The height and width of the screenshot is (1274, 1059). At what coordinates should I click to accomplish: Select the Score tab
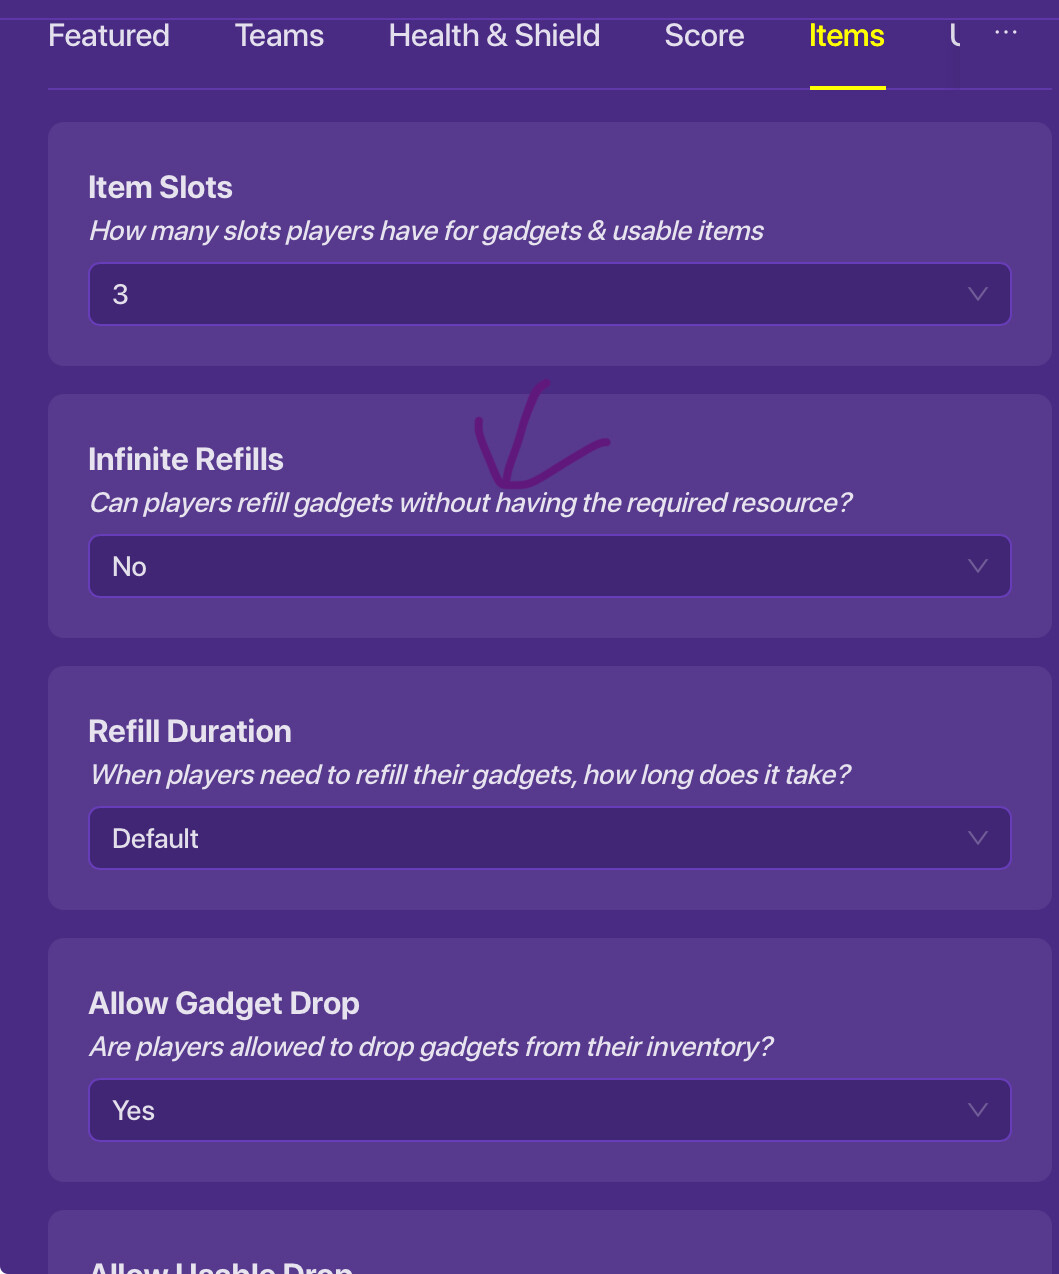tap(704, 36)
